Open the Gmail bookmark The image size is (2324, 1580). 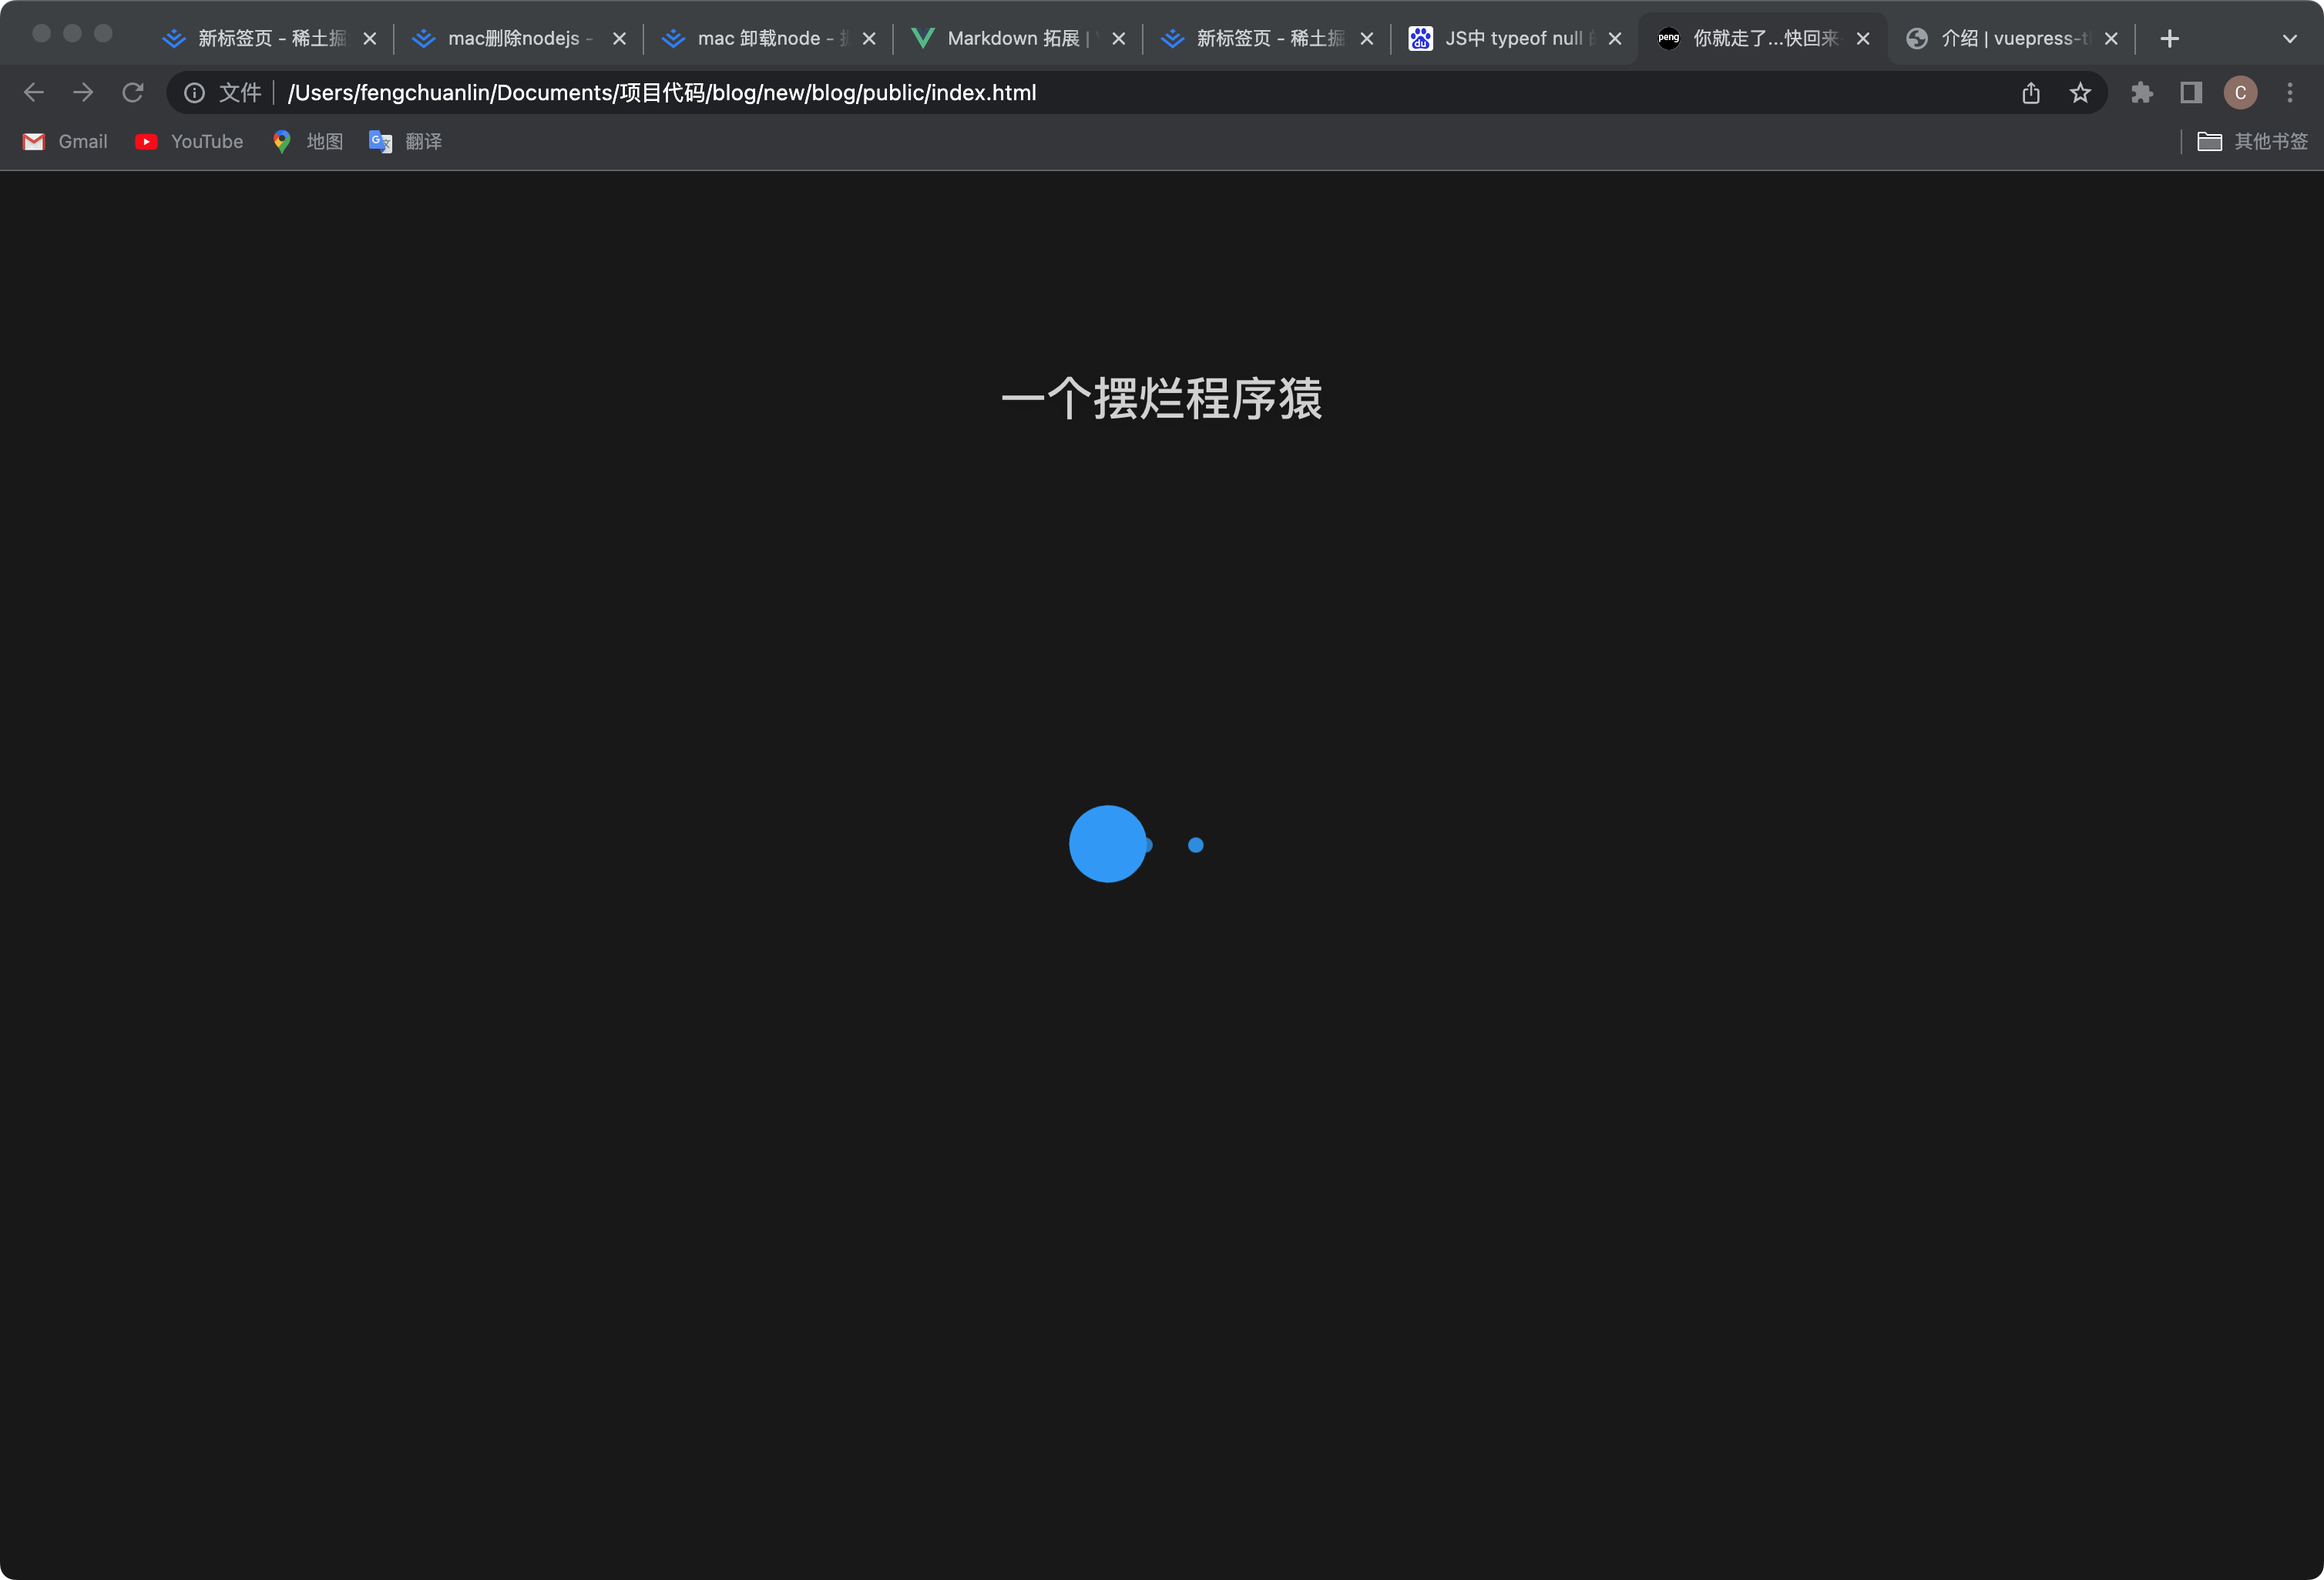65,142
